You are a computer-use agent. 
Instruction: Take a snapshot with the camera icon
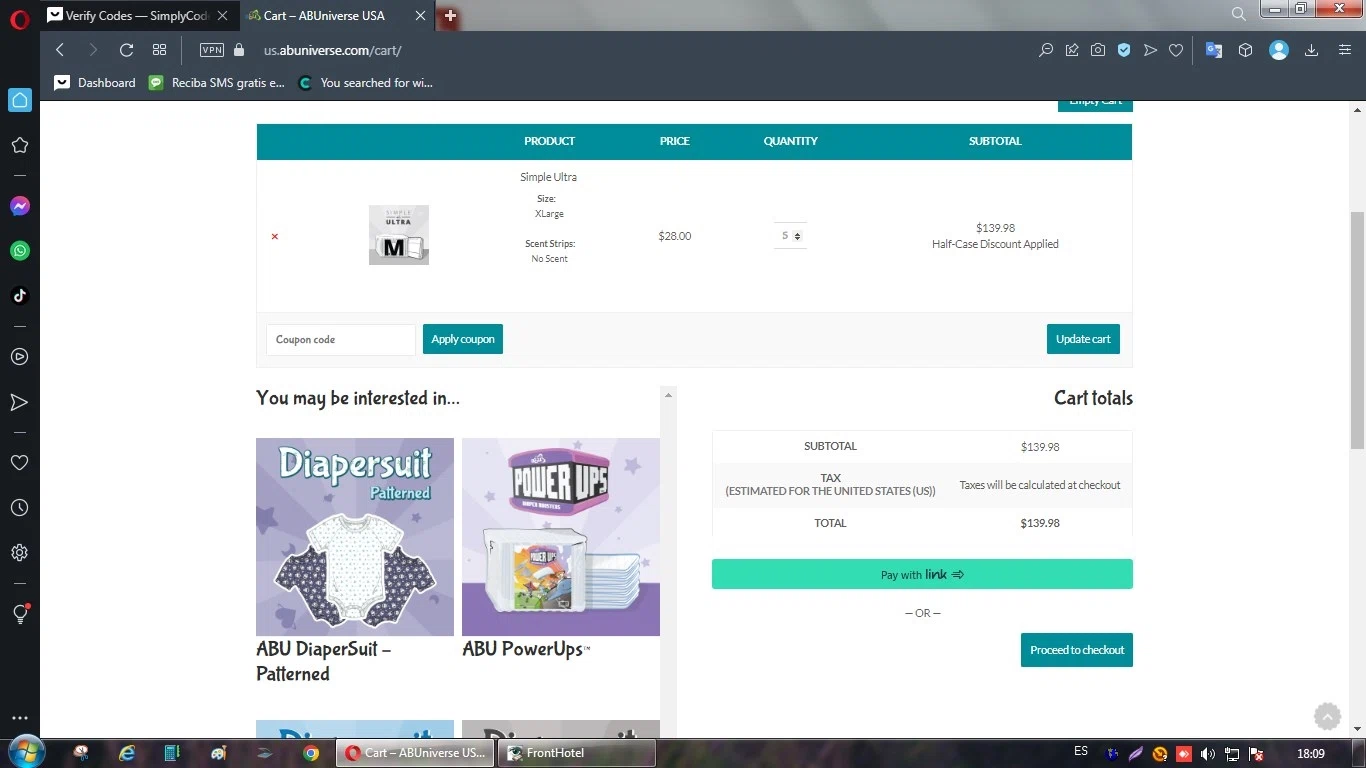[x=1098, y=50]
